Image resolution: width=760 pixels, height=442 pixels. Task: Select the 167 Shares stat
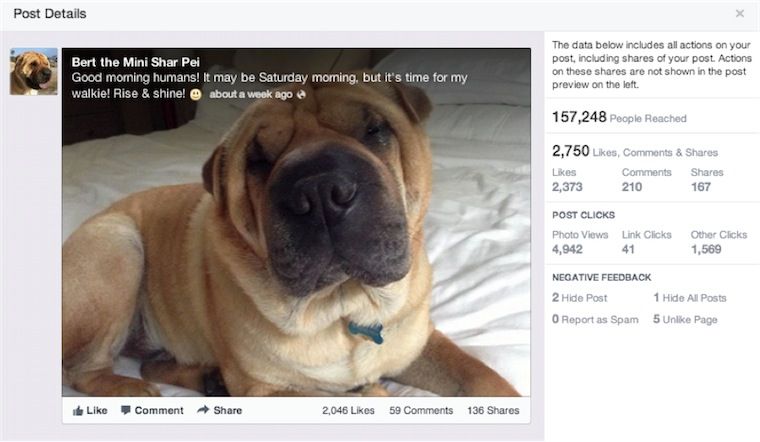pyautogui.click(x=701, y=187)
